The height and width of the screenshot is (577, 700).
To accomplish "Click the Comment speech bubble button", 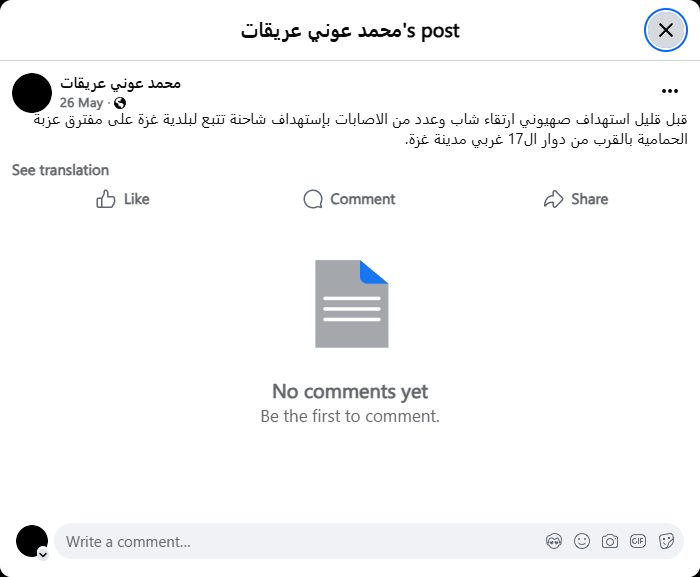I will tap(349, 199).
